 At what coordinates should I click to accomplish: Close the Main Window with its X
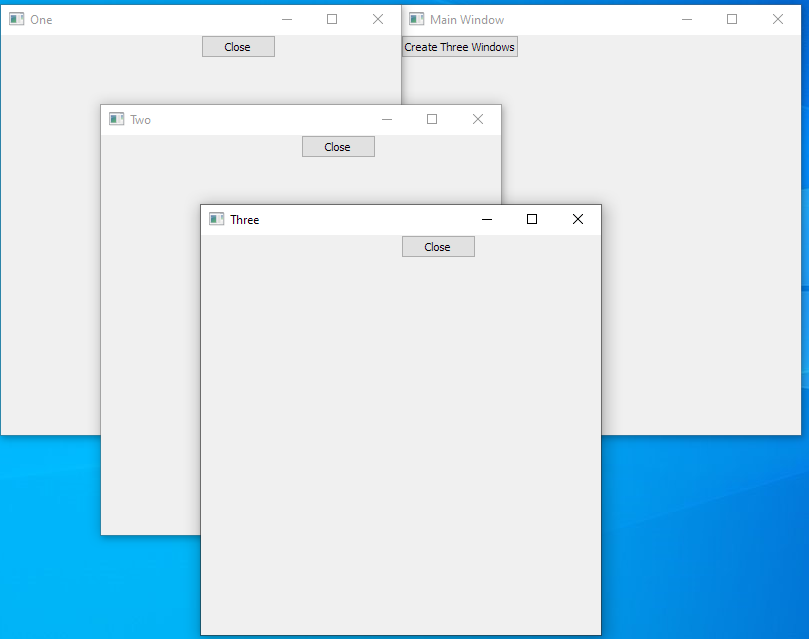[x=777, y=19]
